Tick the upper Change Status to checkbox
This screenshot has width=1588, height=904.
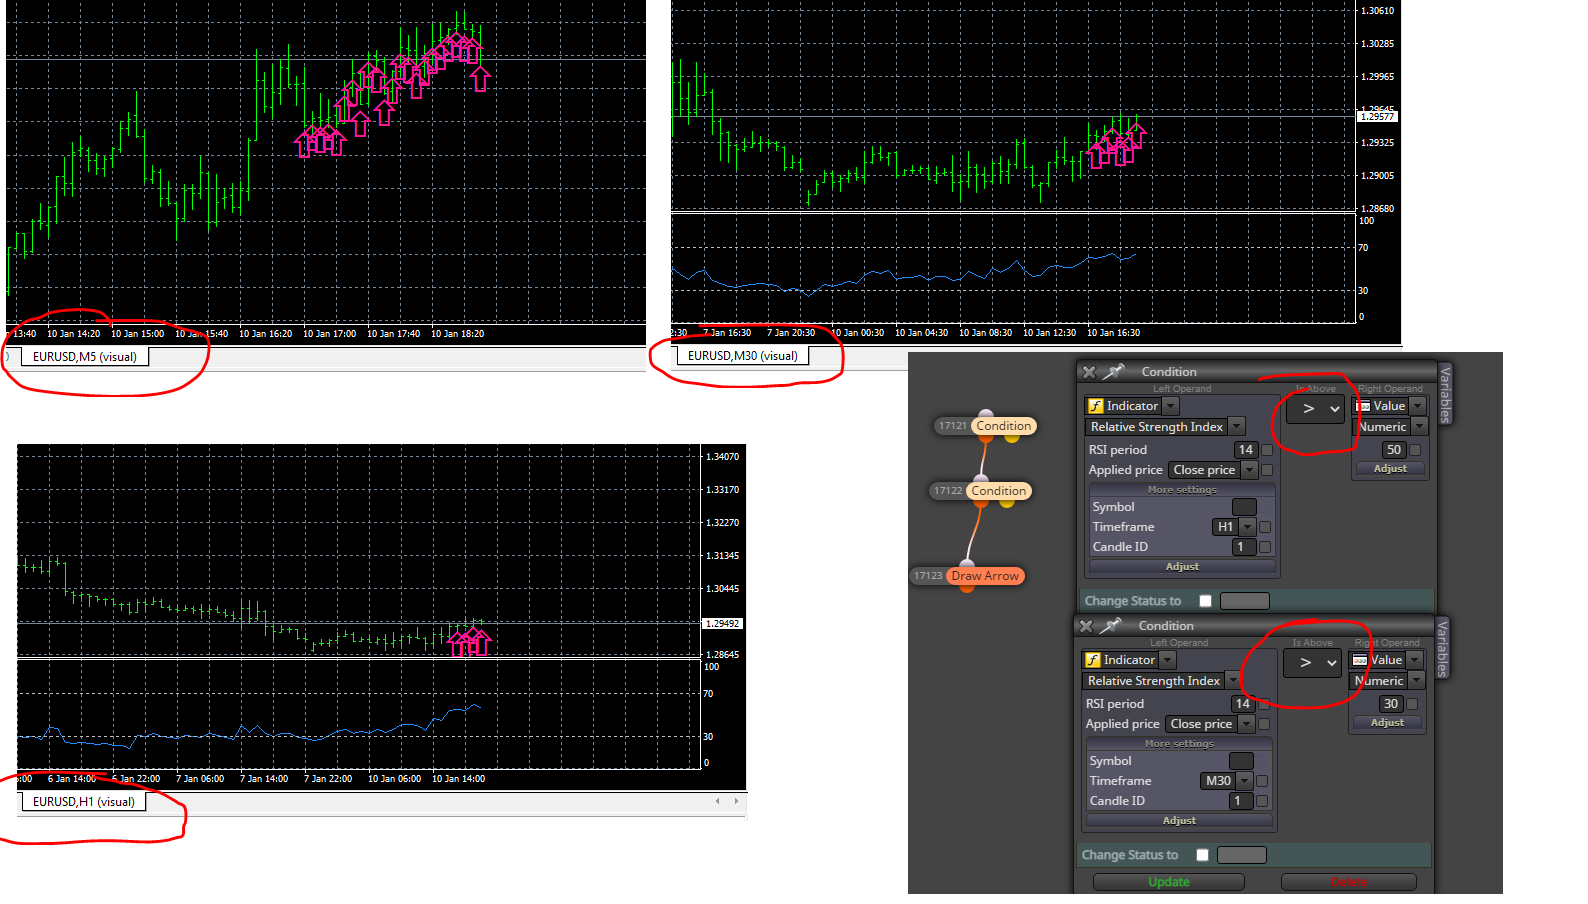pyautogui.click(x=1205, y=601)
